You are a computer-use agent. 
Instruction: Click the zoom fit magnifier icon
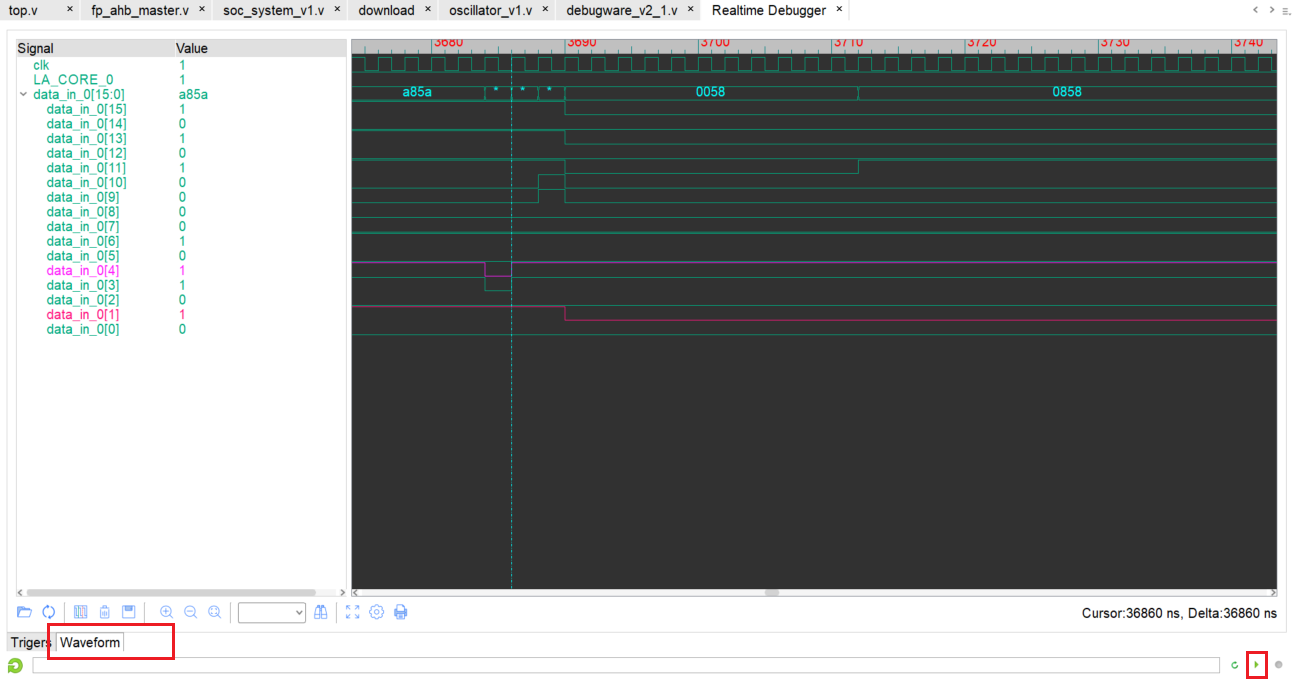coord(214,612)
